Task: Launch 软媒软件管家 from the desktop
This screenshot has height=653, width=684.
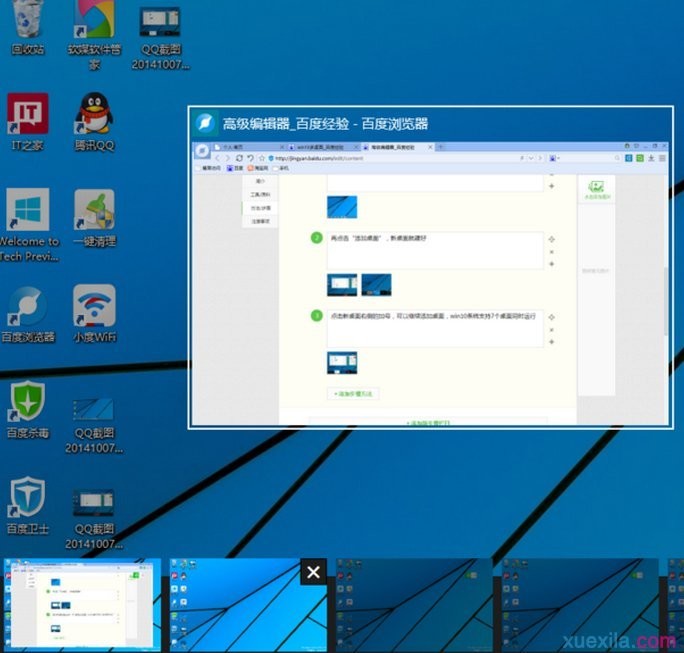Action: click(94, 33)
